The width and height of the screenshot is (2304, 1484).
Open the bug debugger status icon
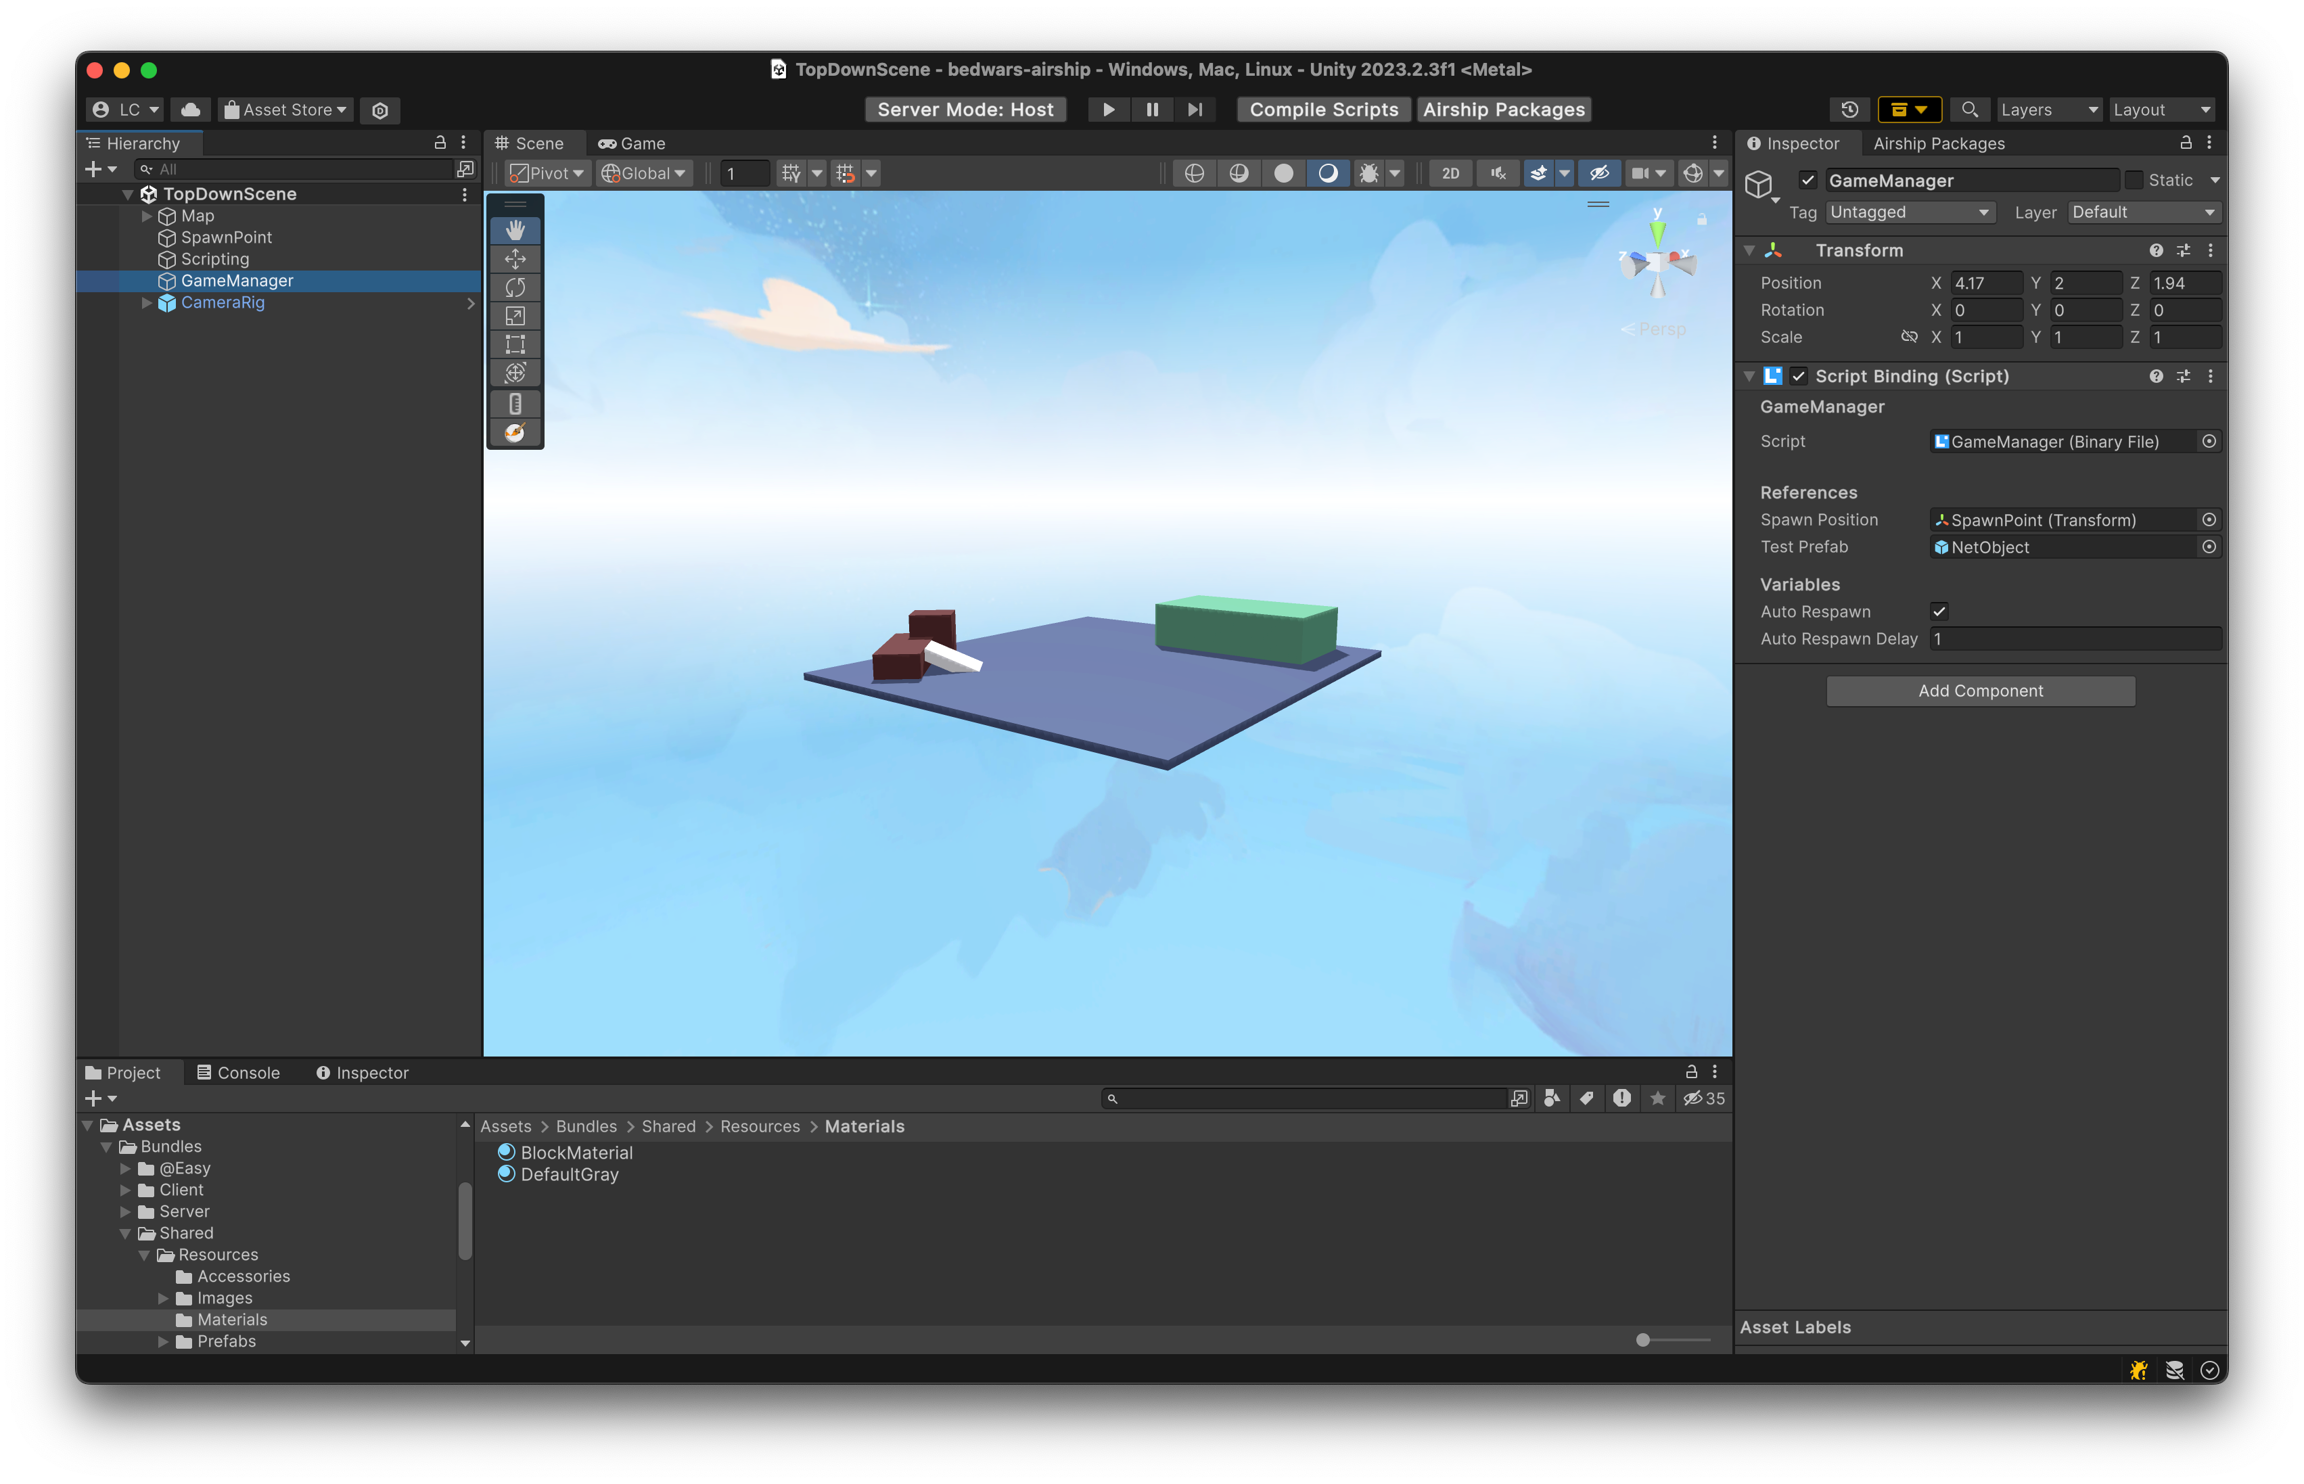click(2138, 1370)
